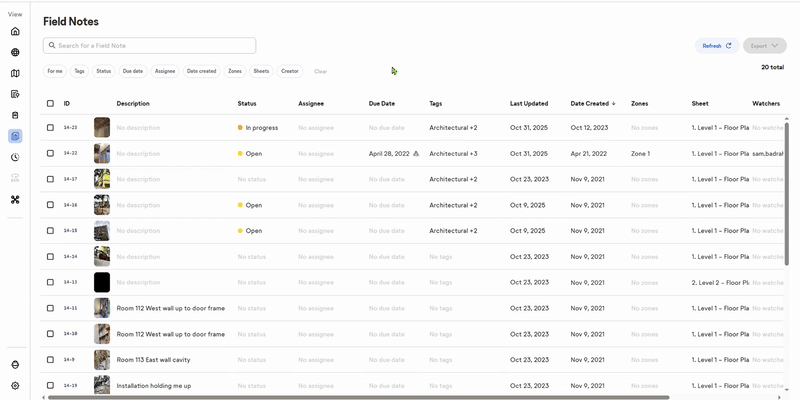Open the hard hat icon in sidebar
Viewport: 800px width, 400px height.
[15, 365]
